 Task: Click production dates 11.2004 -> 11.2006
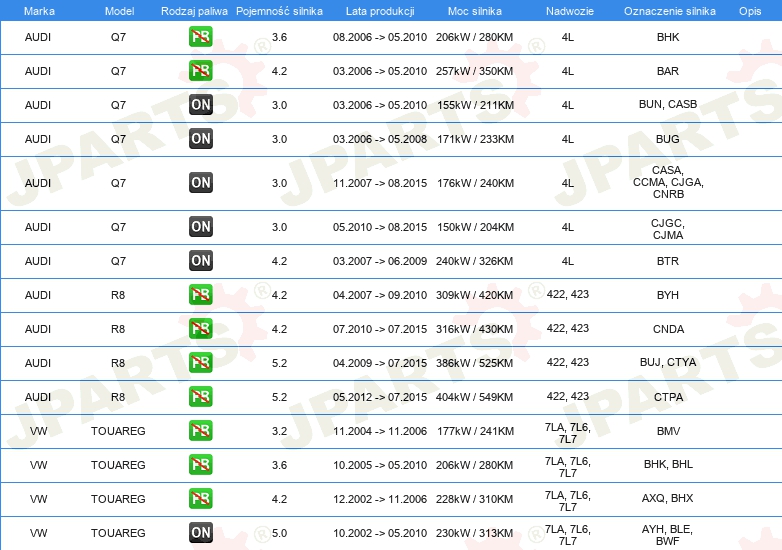point(380,431)
